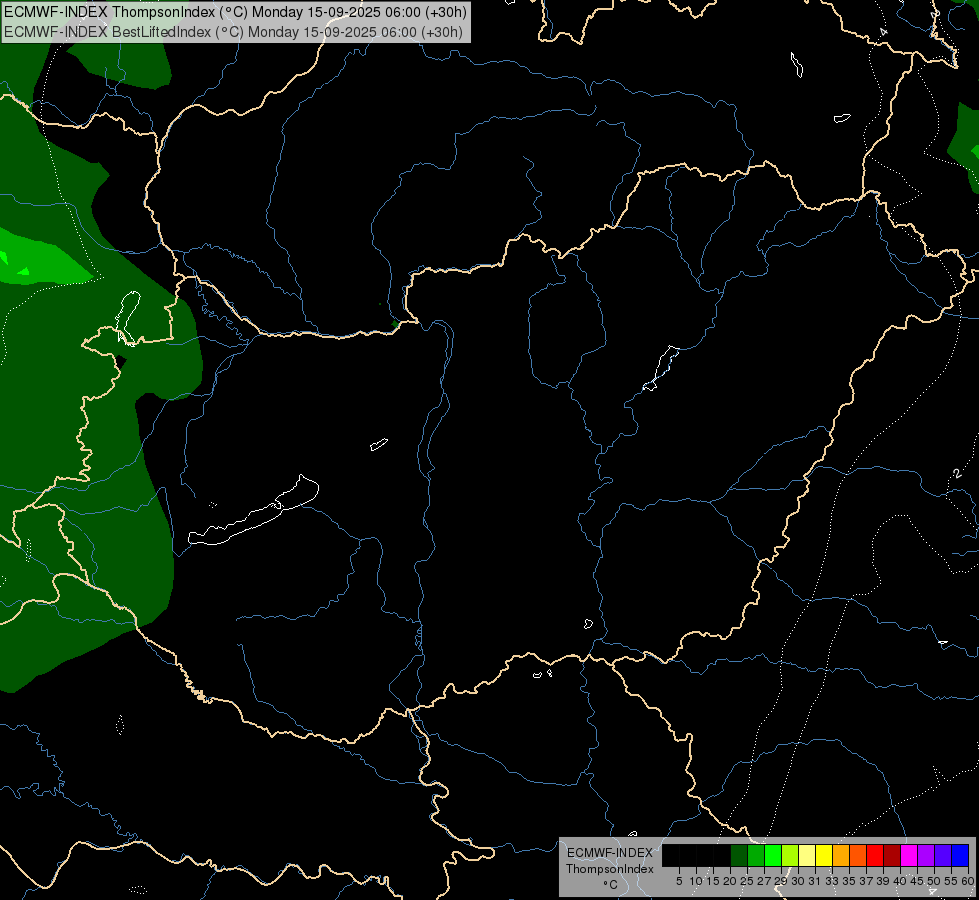Click the legend tick label '55'
The width and height of the screenshot is (979, 900).
tap(952, 881)
